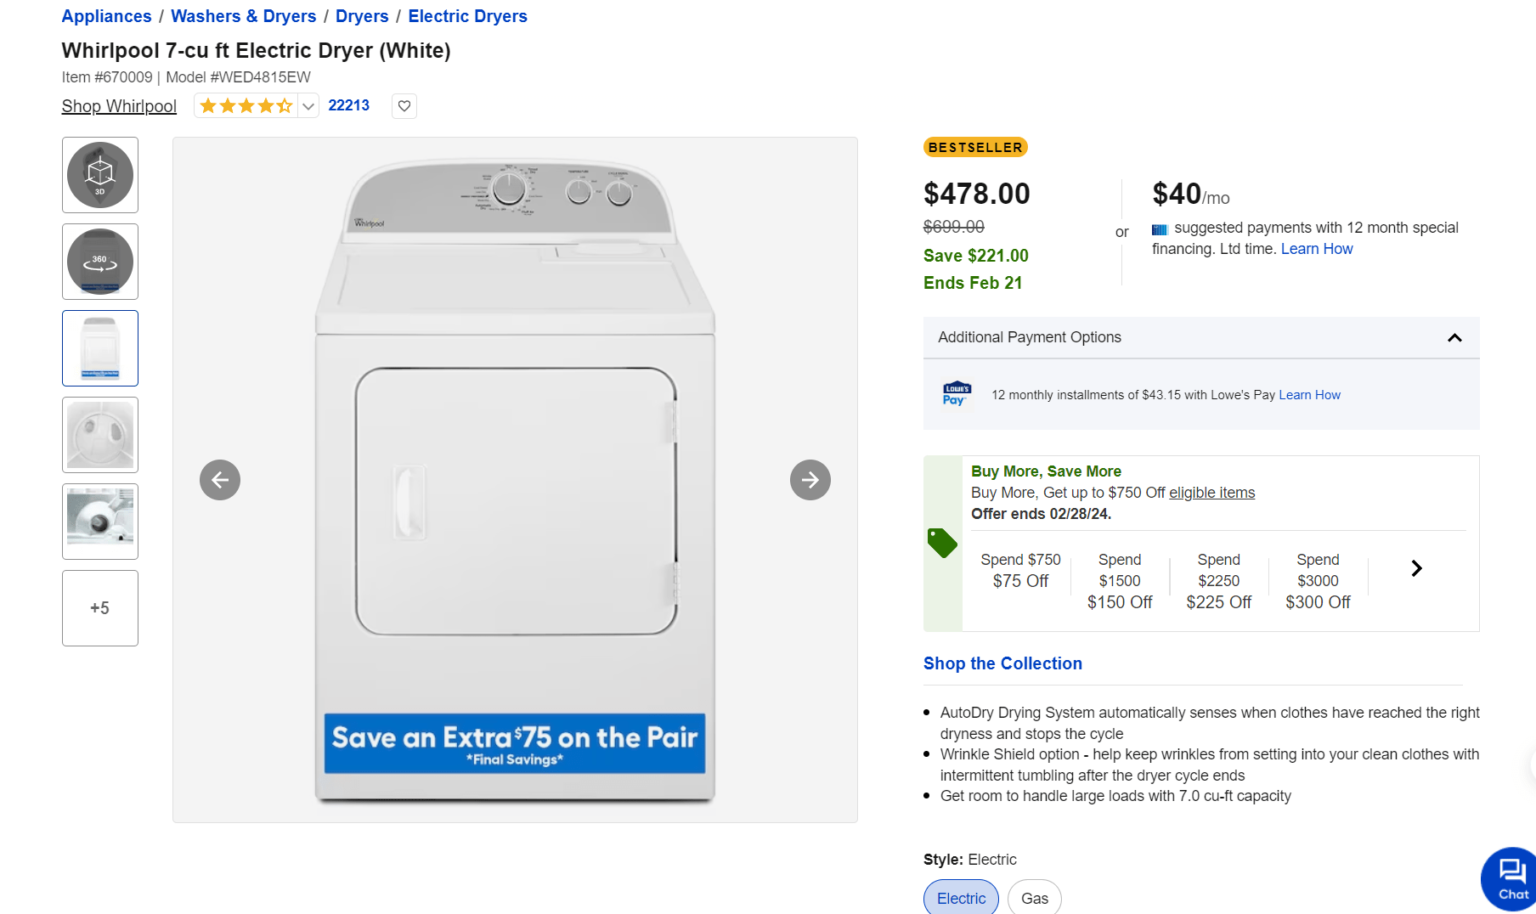
Task: Click the green savings tag icon
Action: click(x=942, y=543)
